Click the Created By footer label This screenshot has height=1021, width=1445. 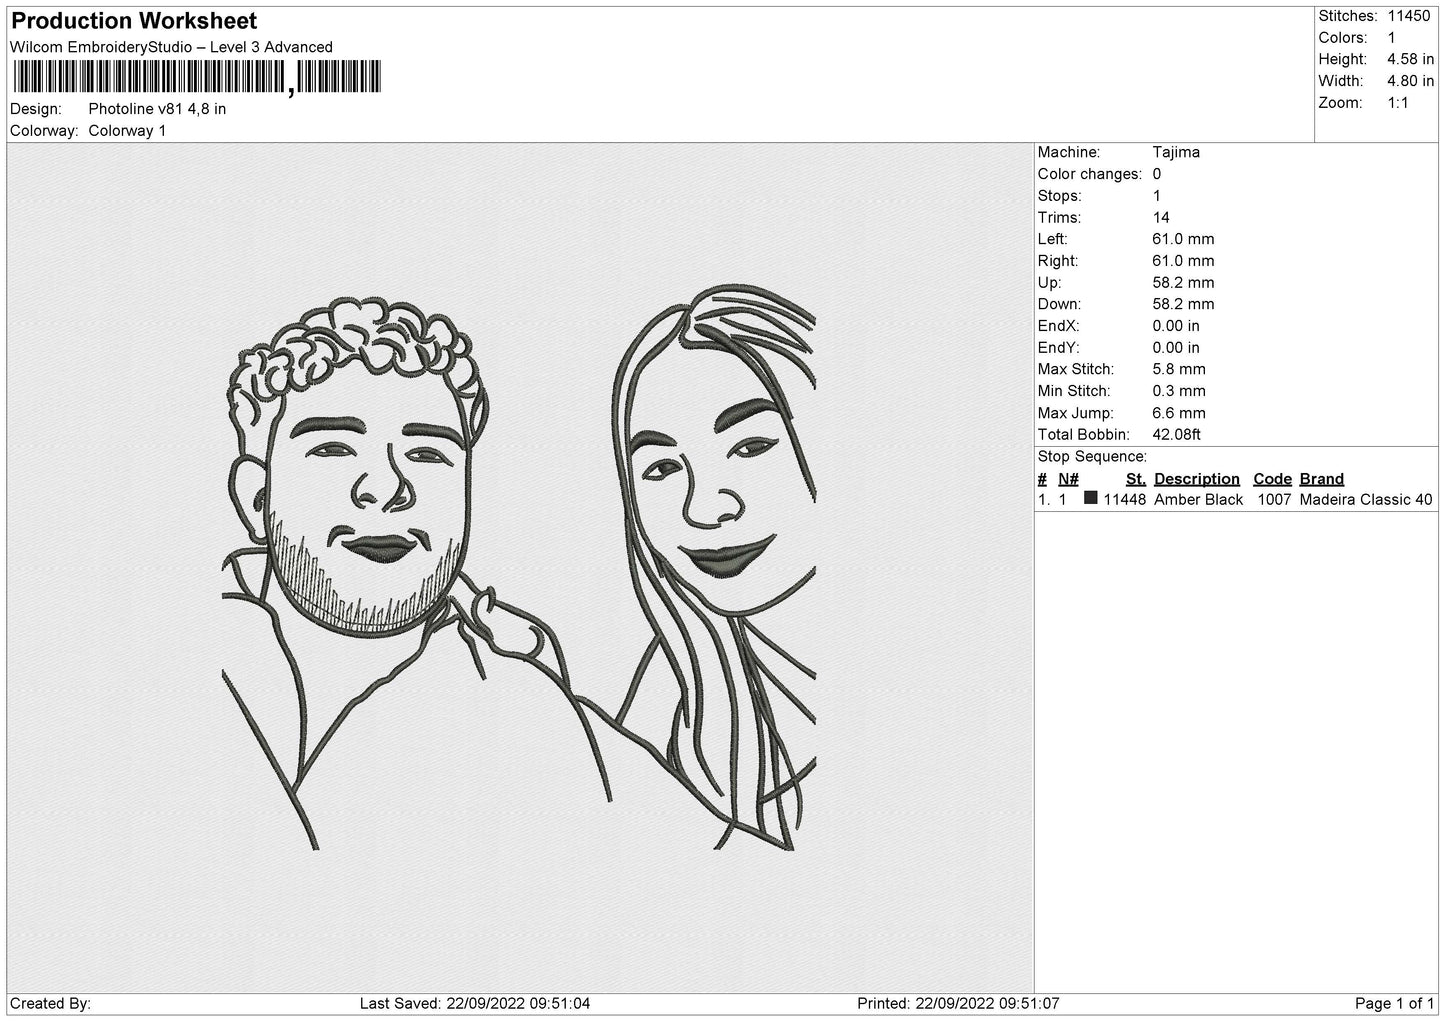point(50,1004)
